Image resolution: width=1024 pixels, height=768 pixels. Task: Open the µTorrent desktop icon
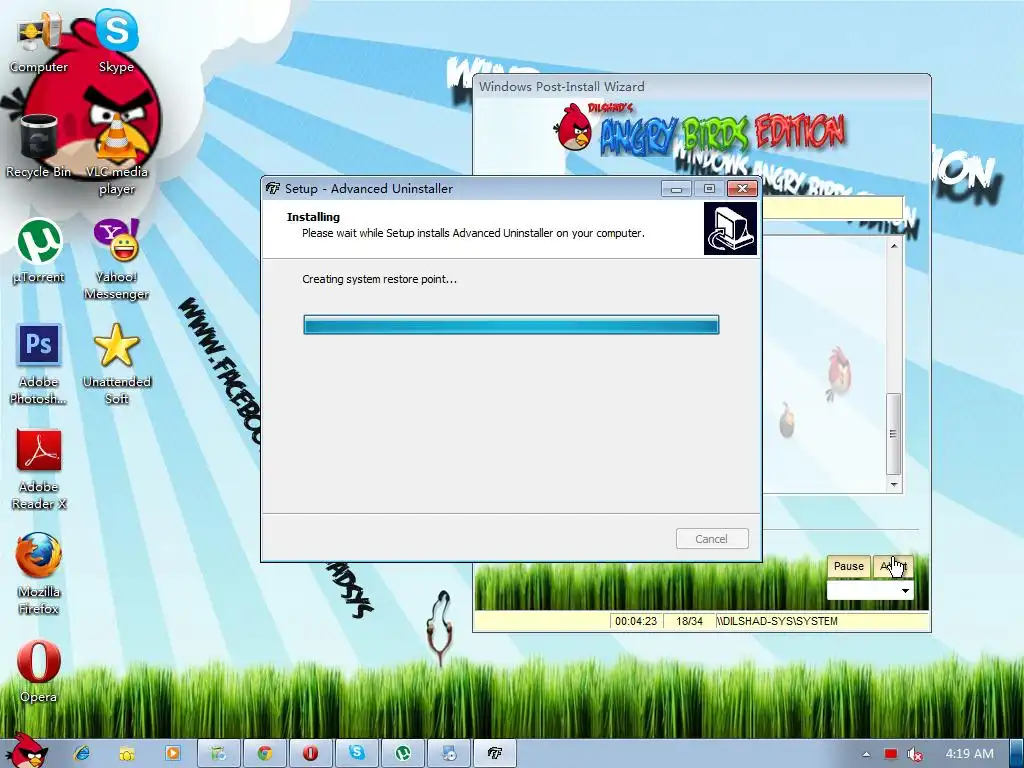(39, 251)
